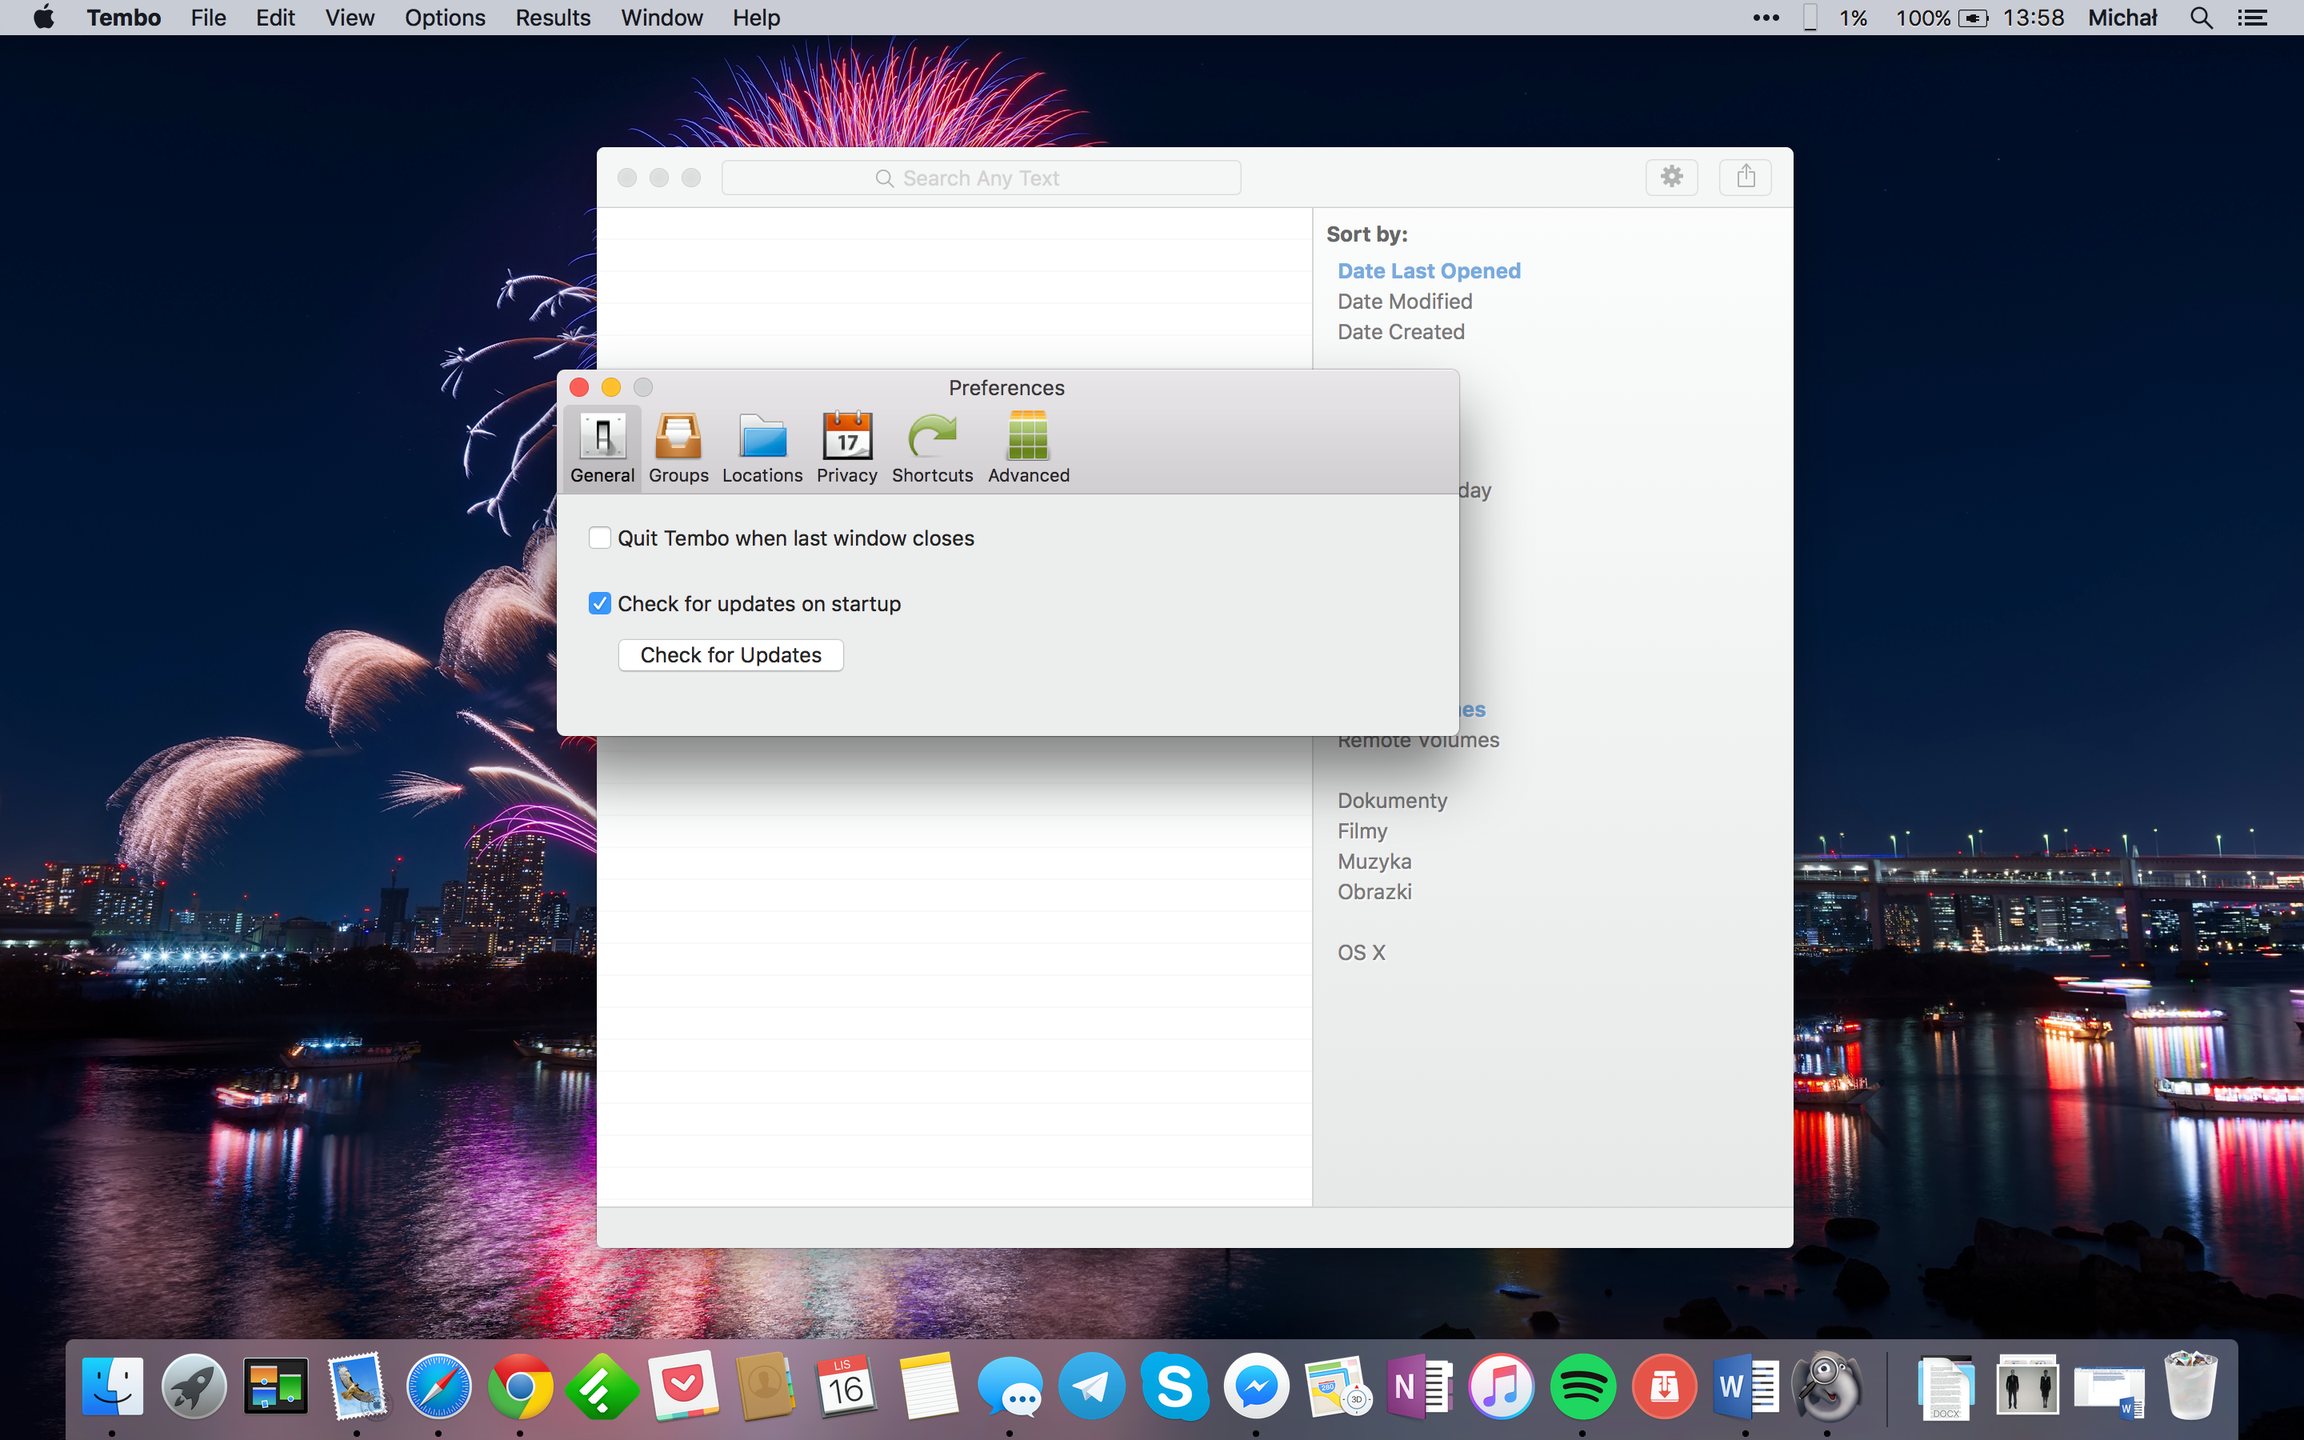
Task: Launch Google Chrome from the Dock
Action: (x=520, y=1387)
